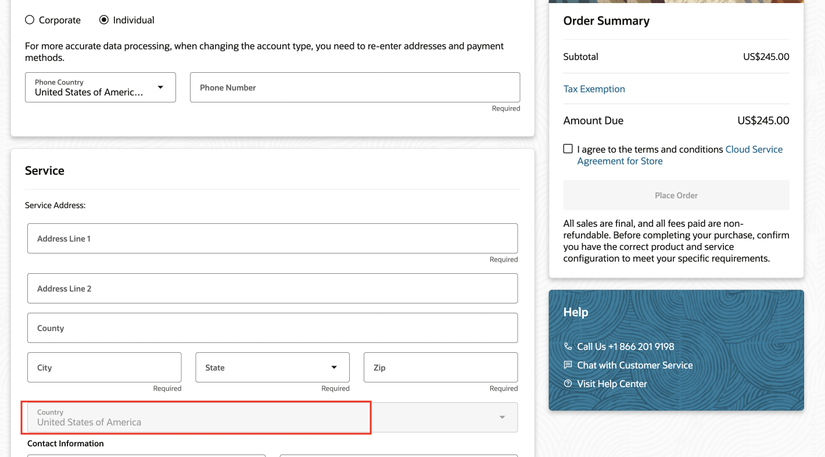The height and width of the screenshot is (457, 825).
Task: Select the Corporate account type
Action: [29, 20]
